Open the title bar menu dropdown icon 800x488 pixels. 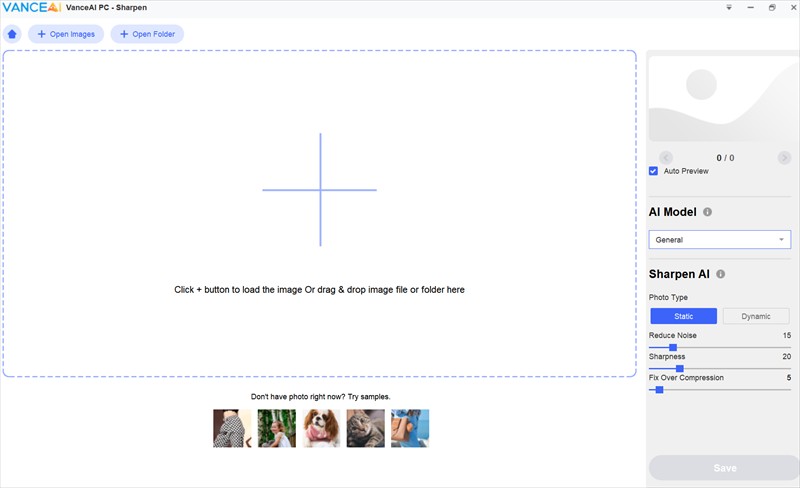pos(729,7)
